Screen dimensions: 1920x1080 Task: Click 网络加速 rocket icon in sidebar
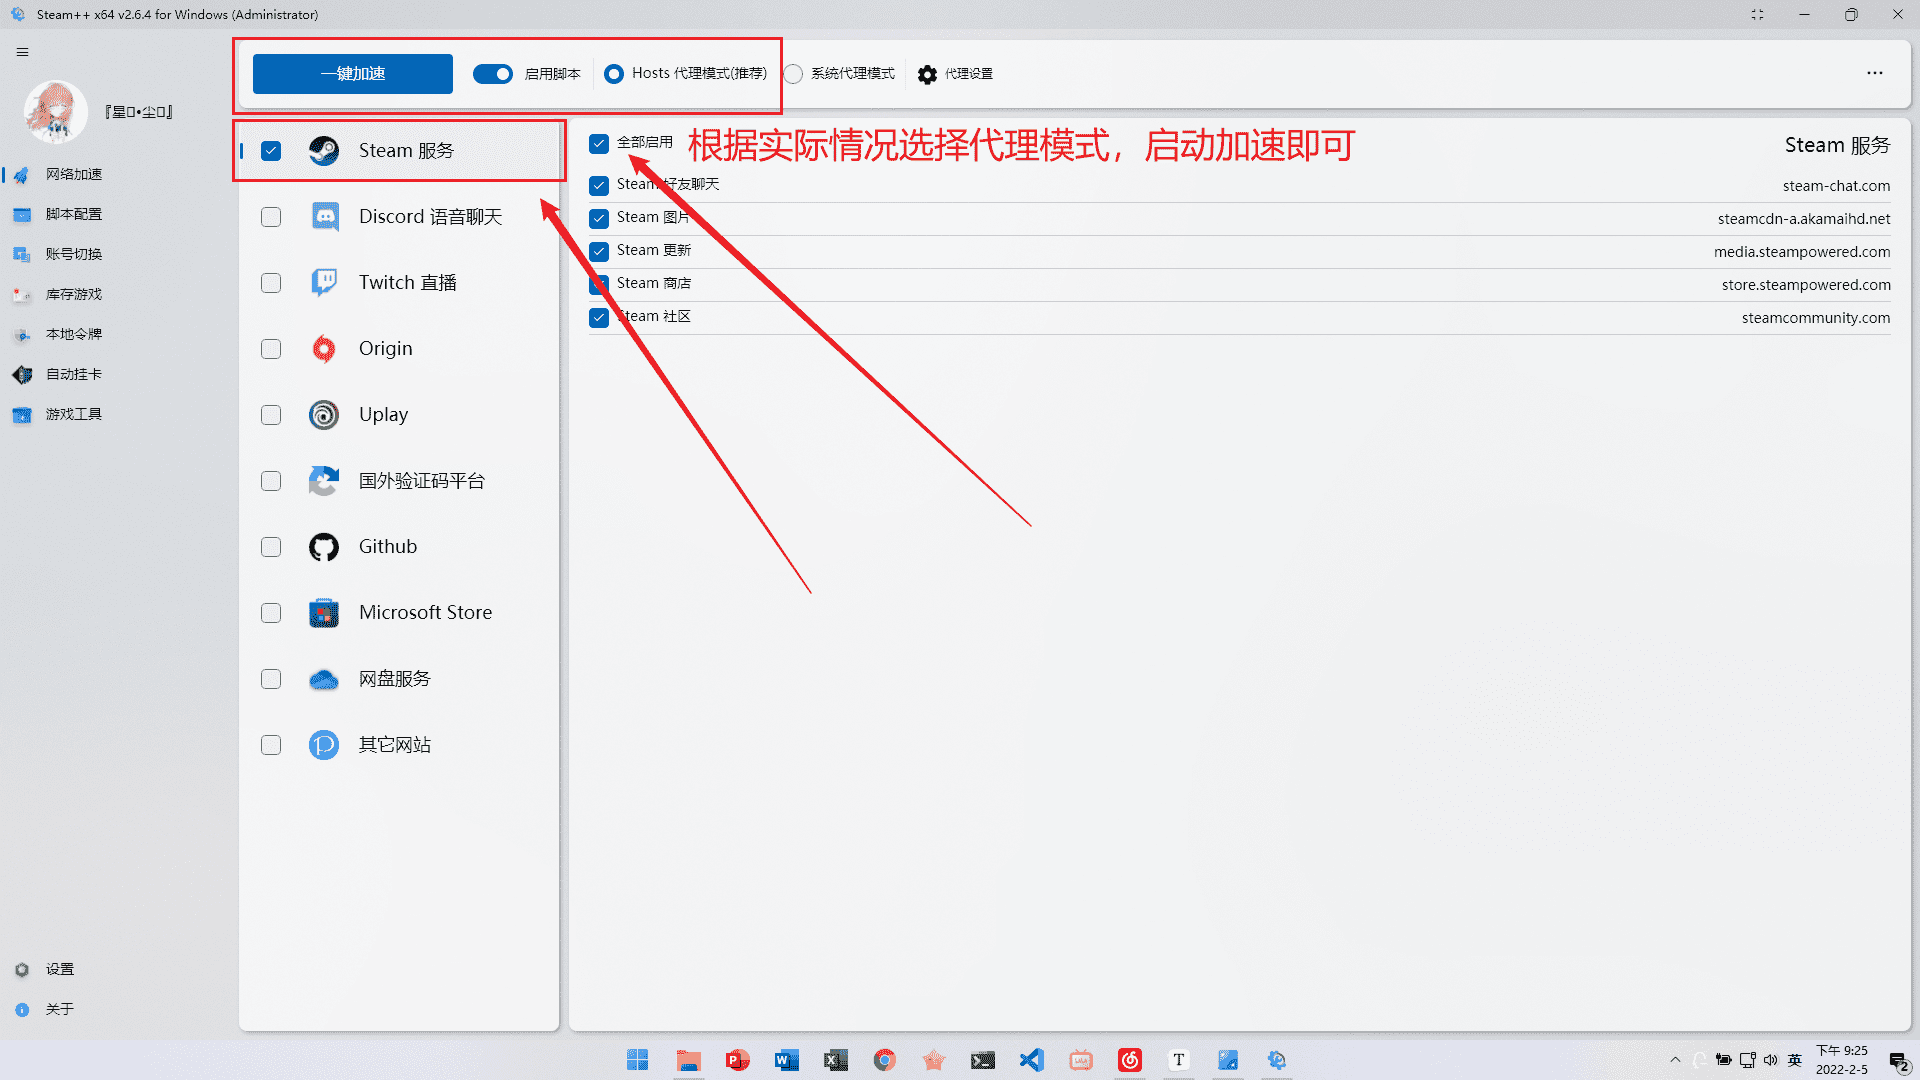click(21, 175)
